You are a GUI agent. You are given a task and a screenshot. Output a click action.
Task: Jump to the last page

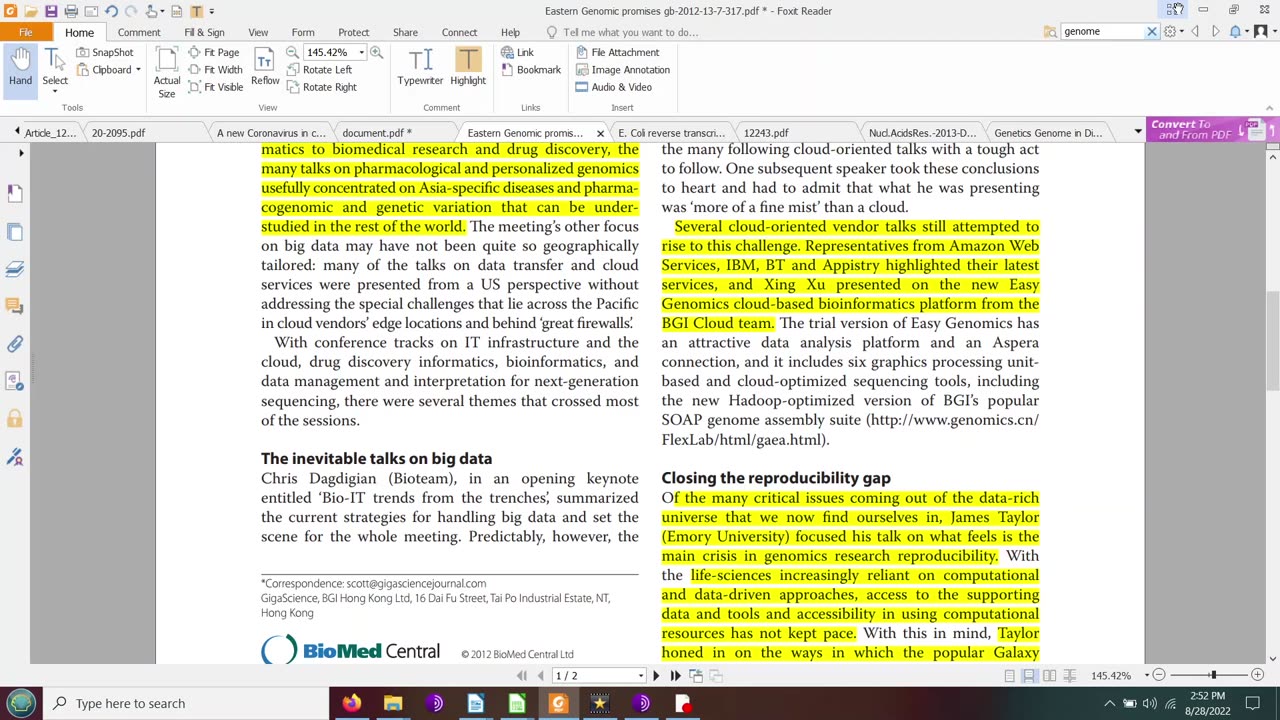675,676
